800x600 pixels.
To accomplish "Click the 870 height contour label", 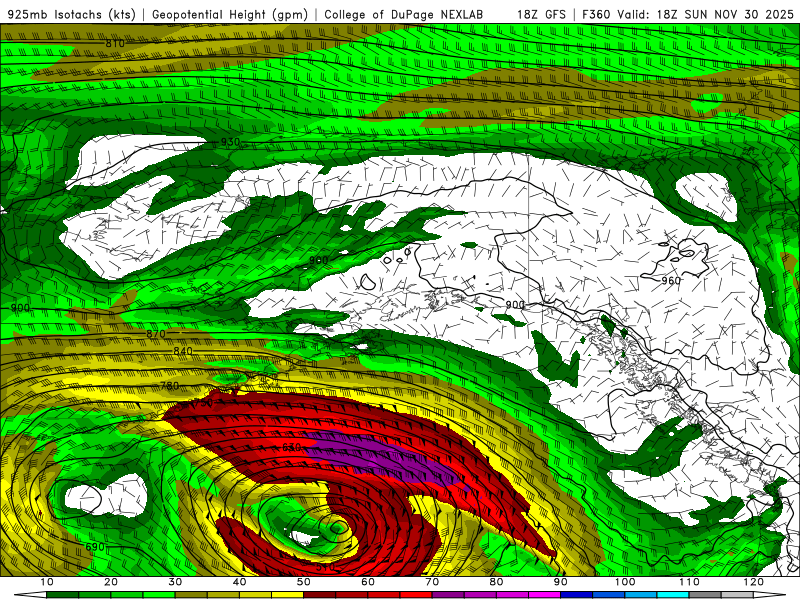I will click(x=156, y=334).
